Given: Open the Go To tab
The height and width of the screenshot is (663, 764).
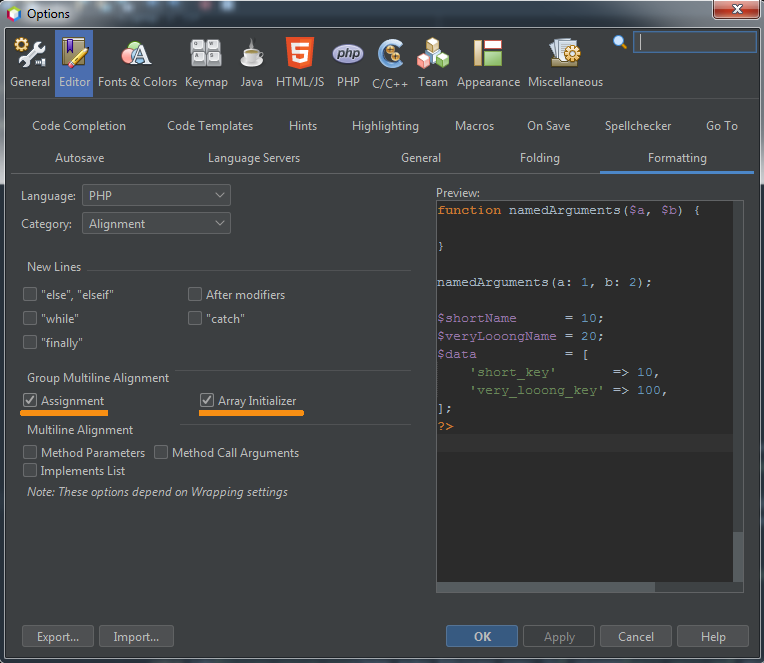Looking at the screenshot, I should point(722,126).
